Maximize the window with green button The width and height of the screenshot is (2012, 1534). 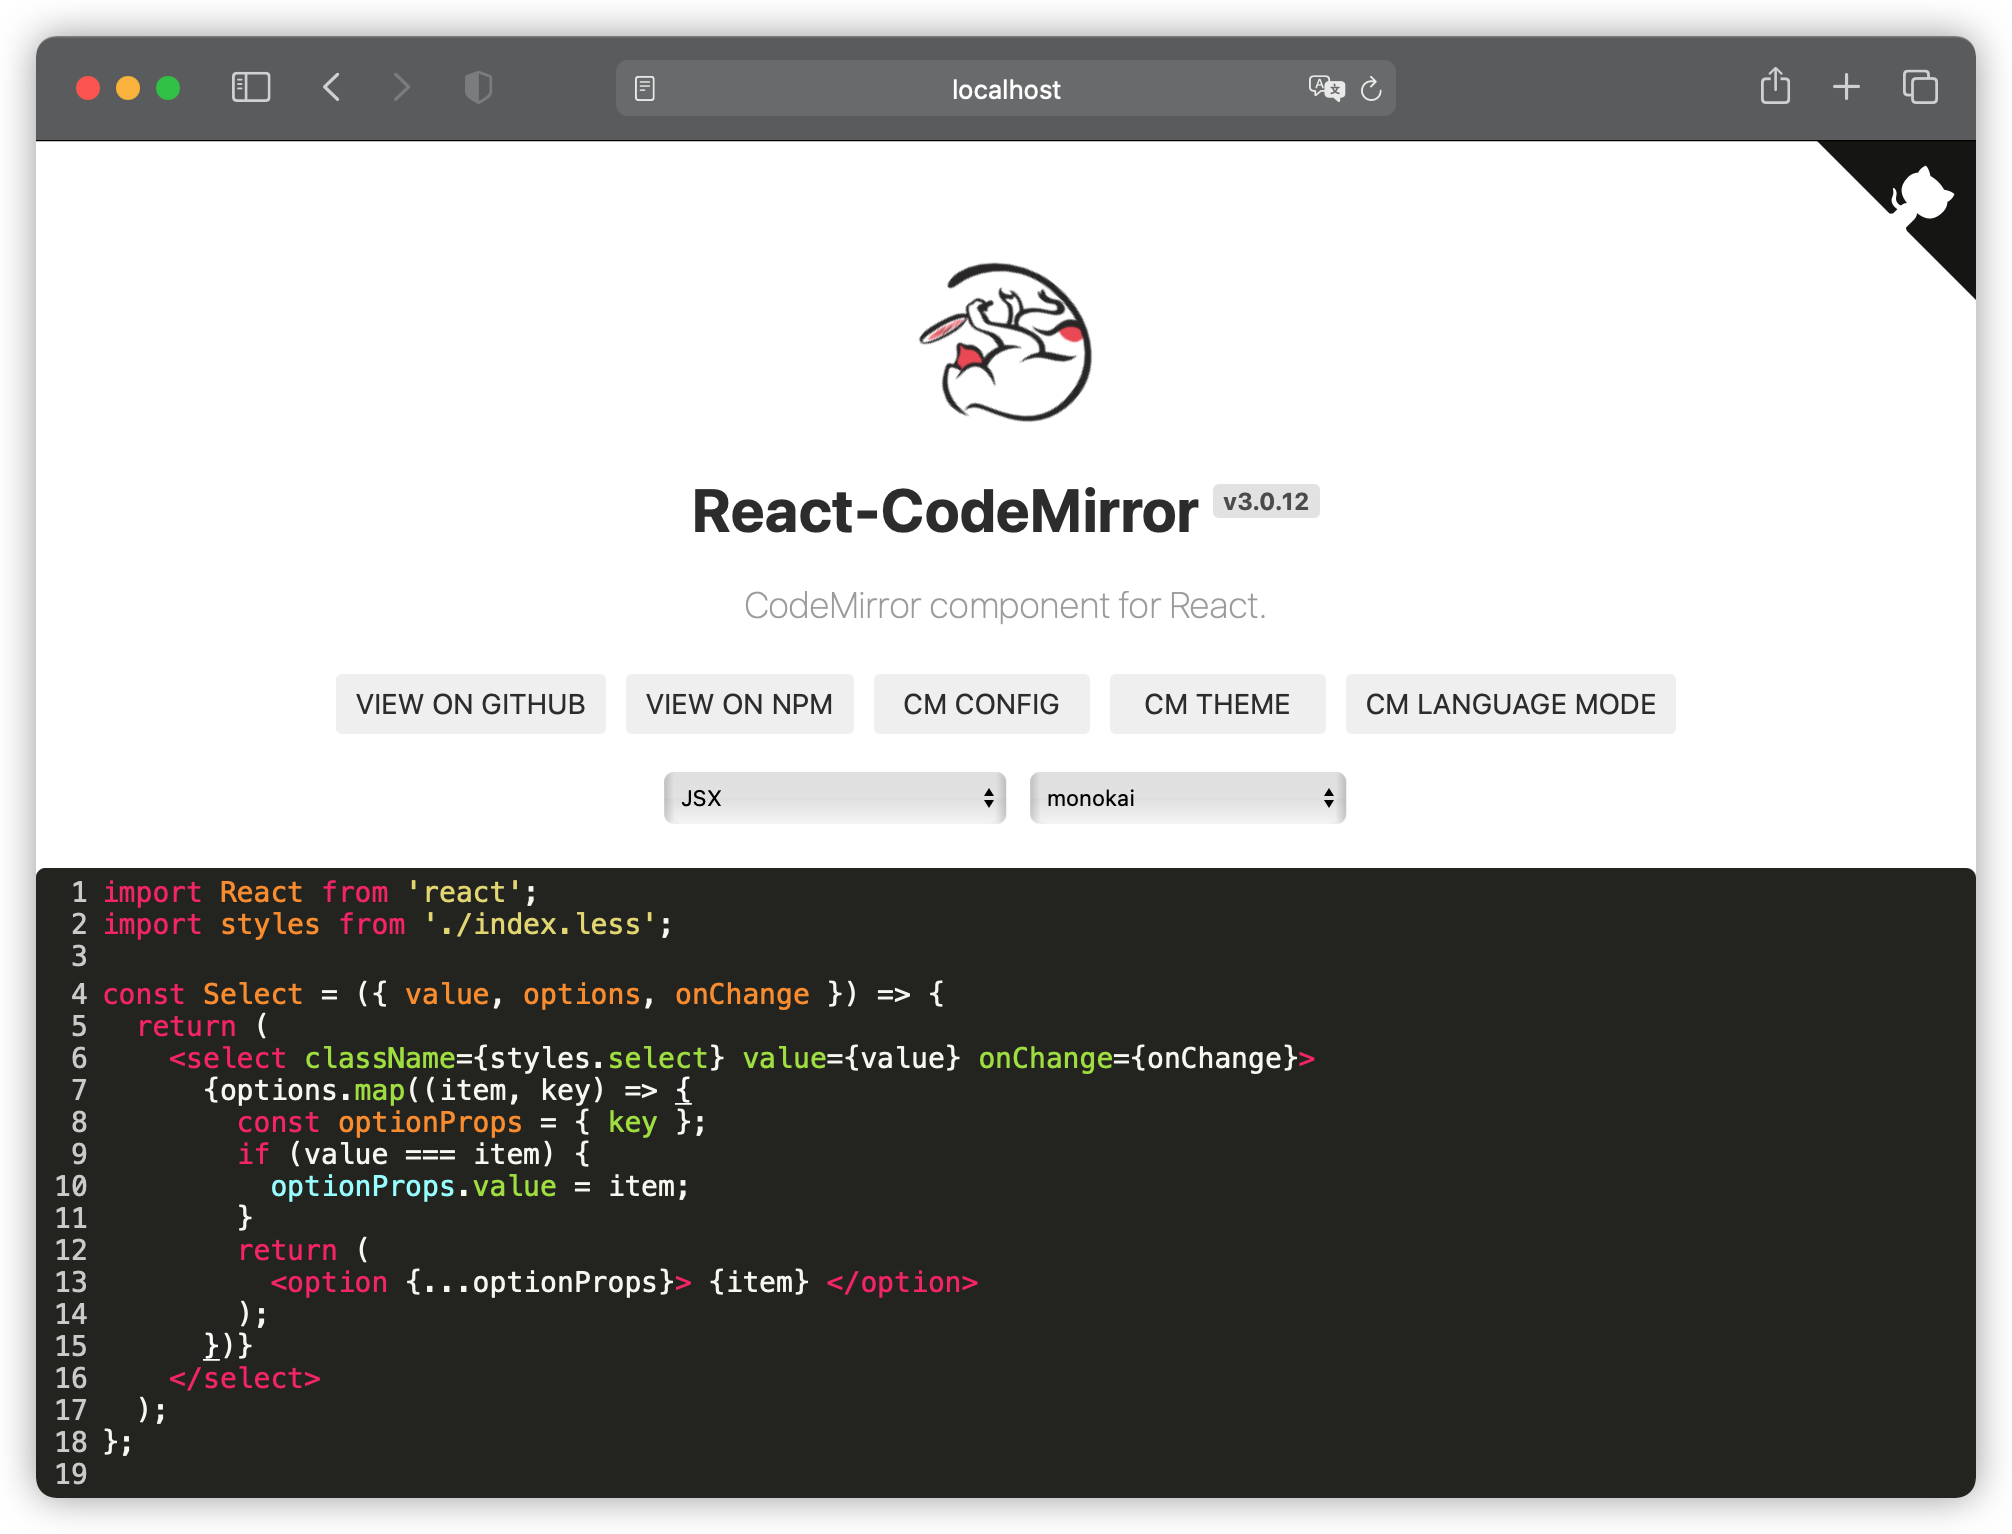168,88
